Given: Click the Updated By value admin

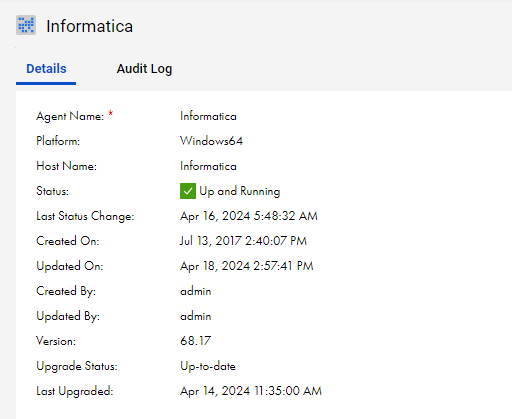Looking at the screenshot, I should [196, 316].
